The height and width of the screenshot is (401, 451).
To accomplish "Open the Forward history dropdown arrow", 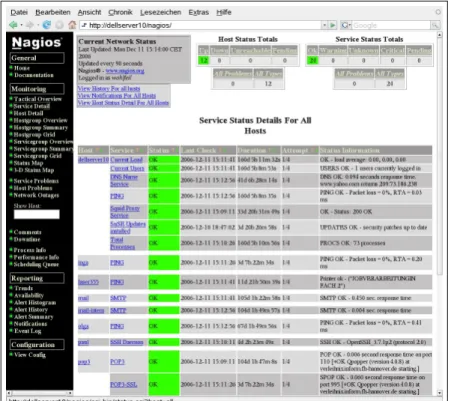I will tap(38, 25).
